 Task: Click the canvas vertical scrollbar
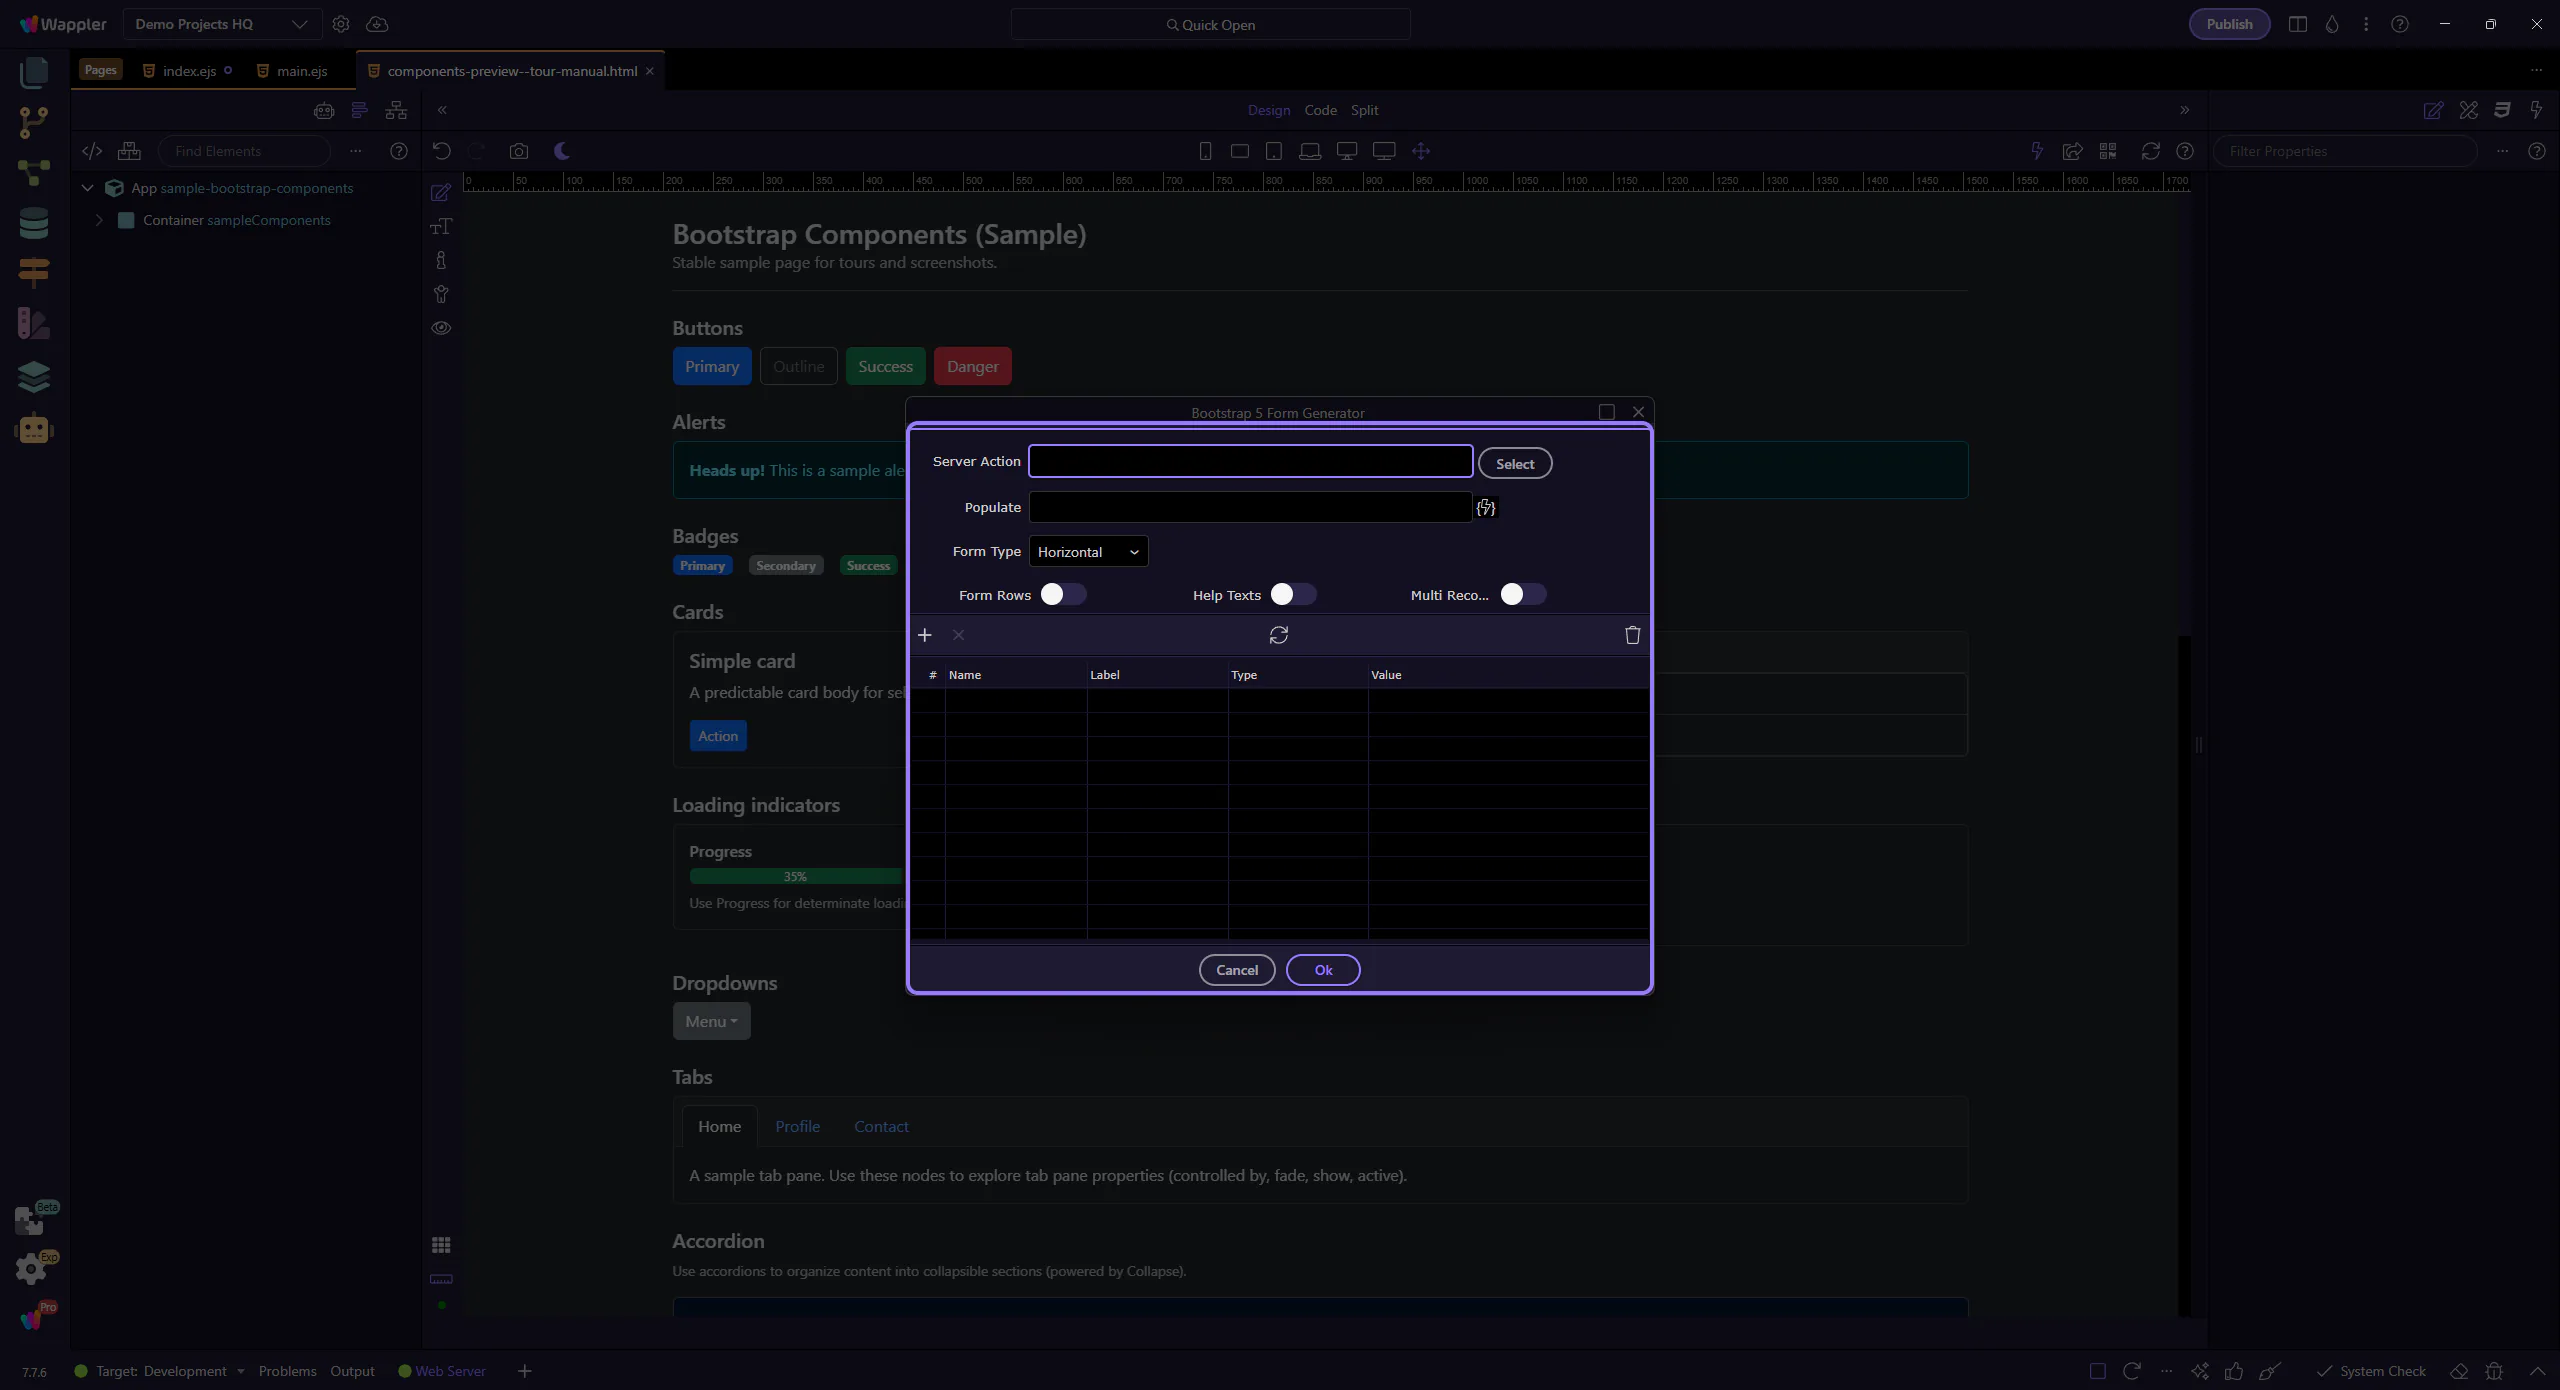point(2184,975)
